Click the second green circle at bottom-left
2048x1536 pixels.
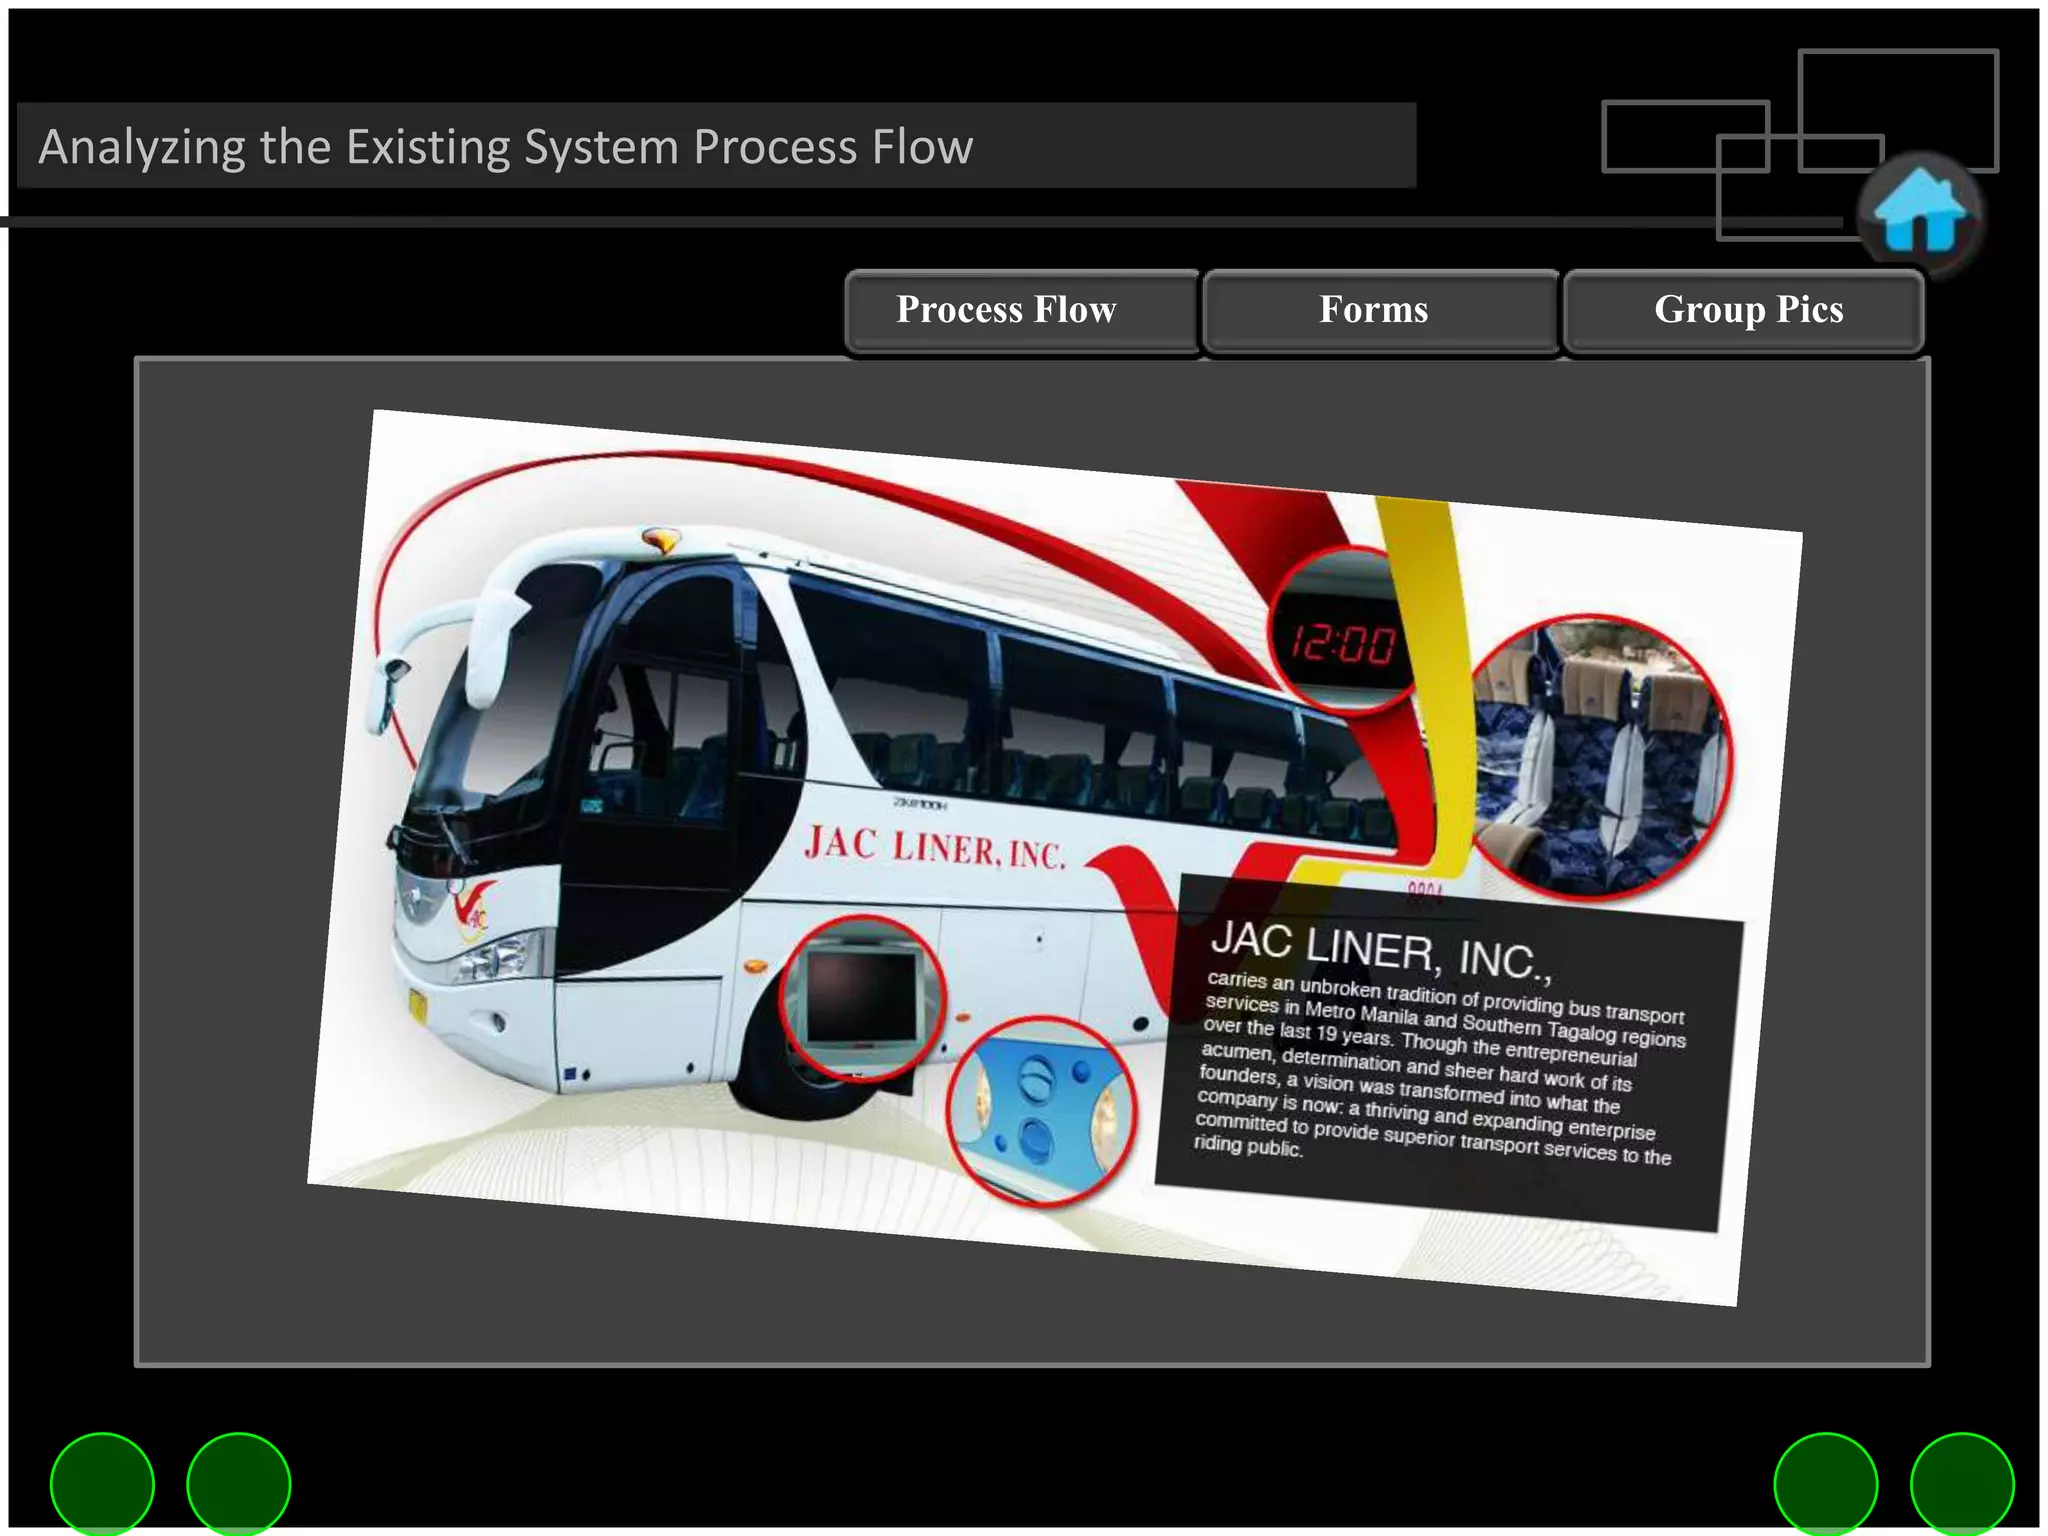[x=238, y=1485]
